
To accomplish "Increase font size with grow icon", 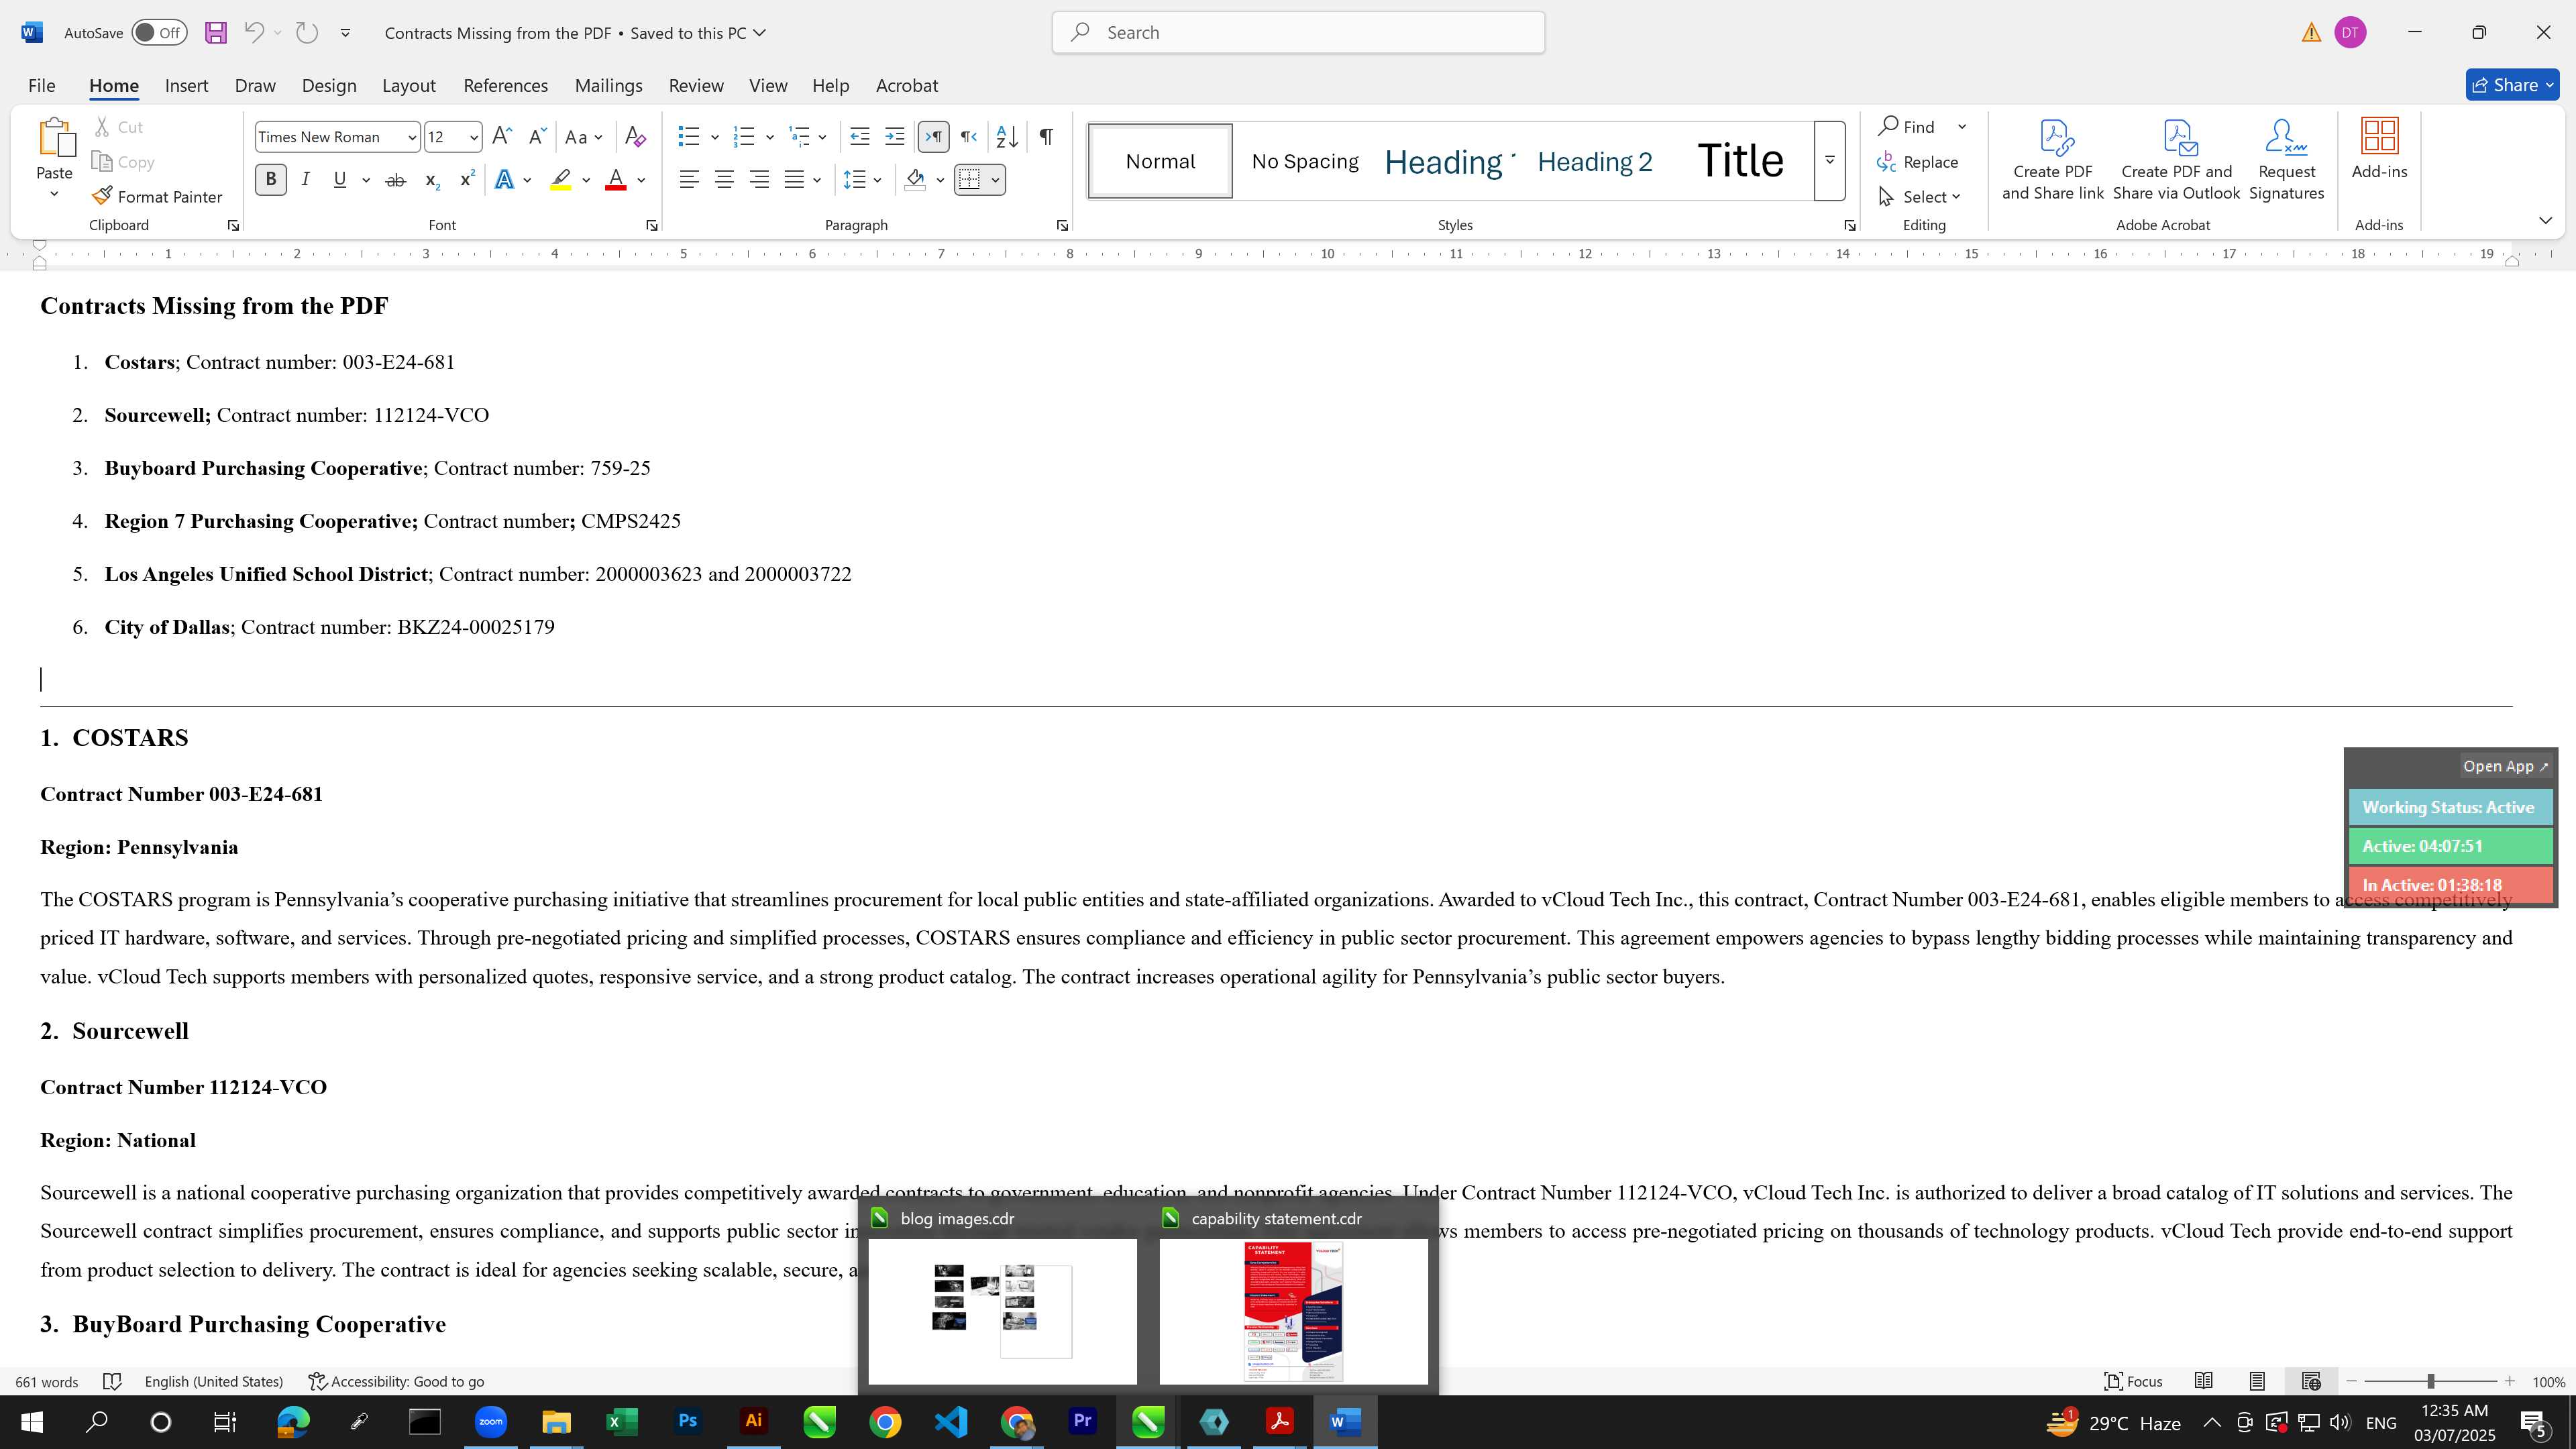I will [x=502, y=136].
